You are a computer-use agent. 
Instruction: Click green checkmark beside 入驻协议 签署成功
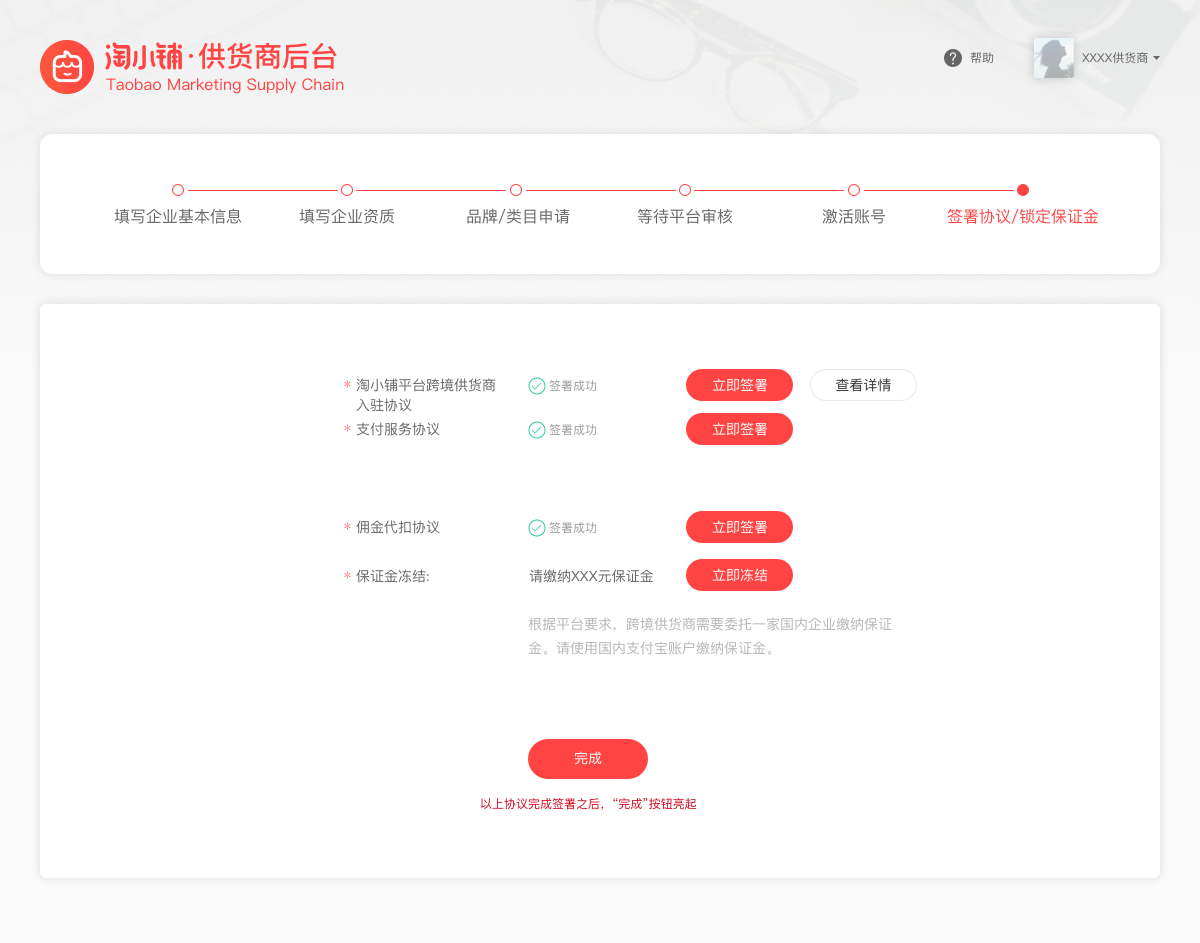[537, 386]
